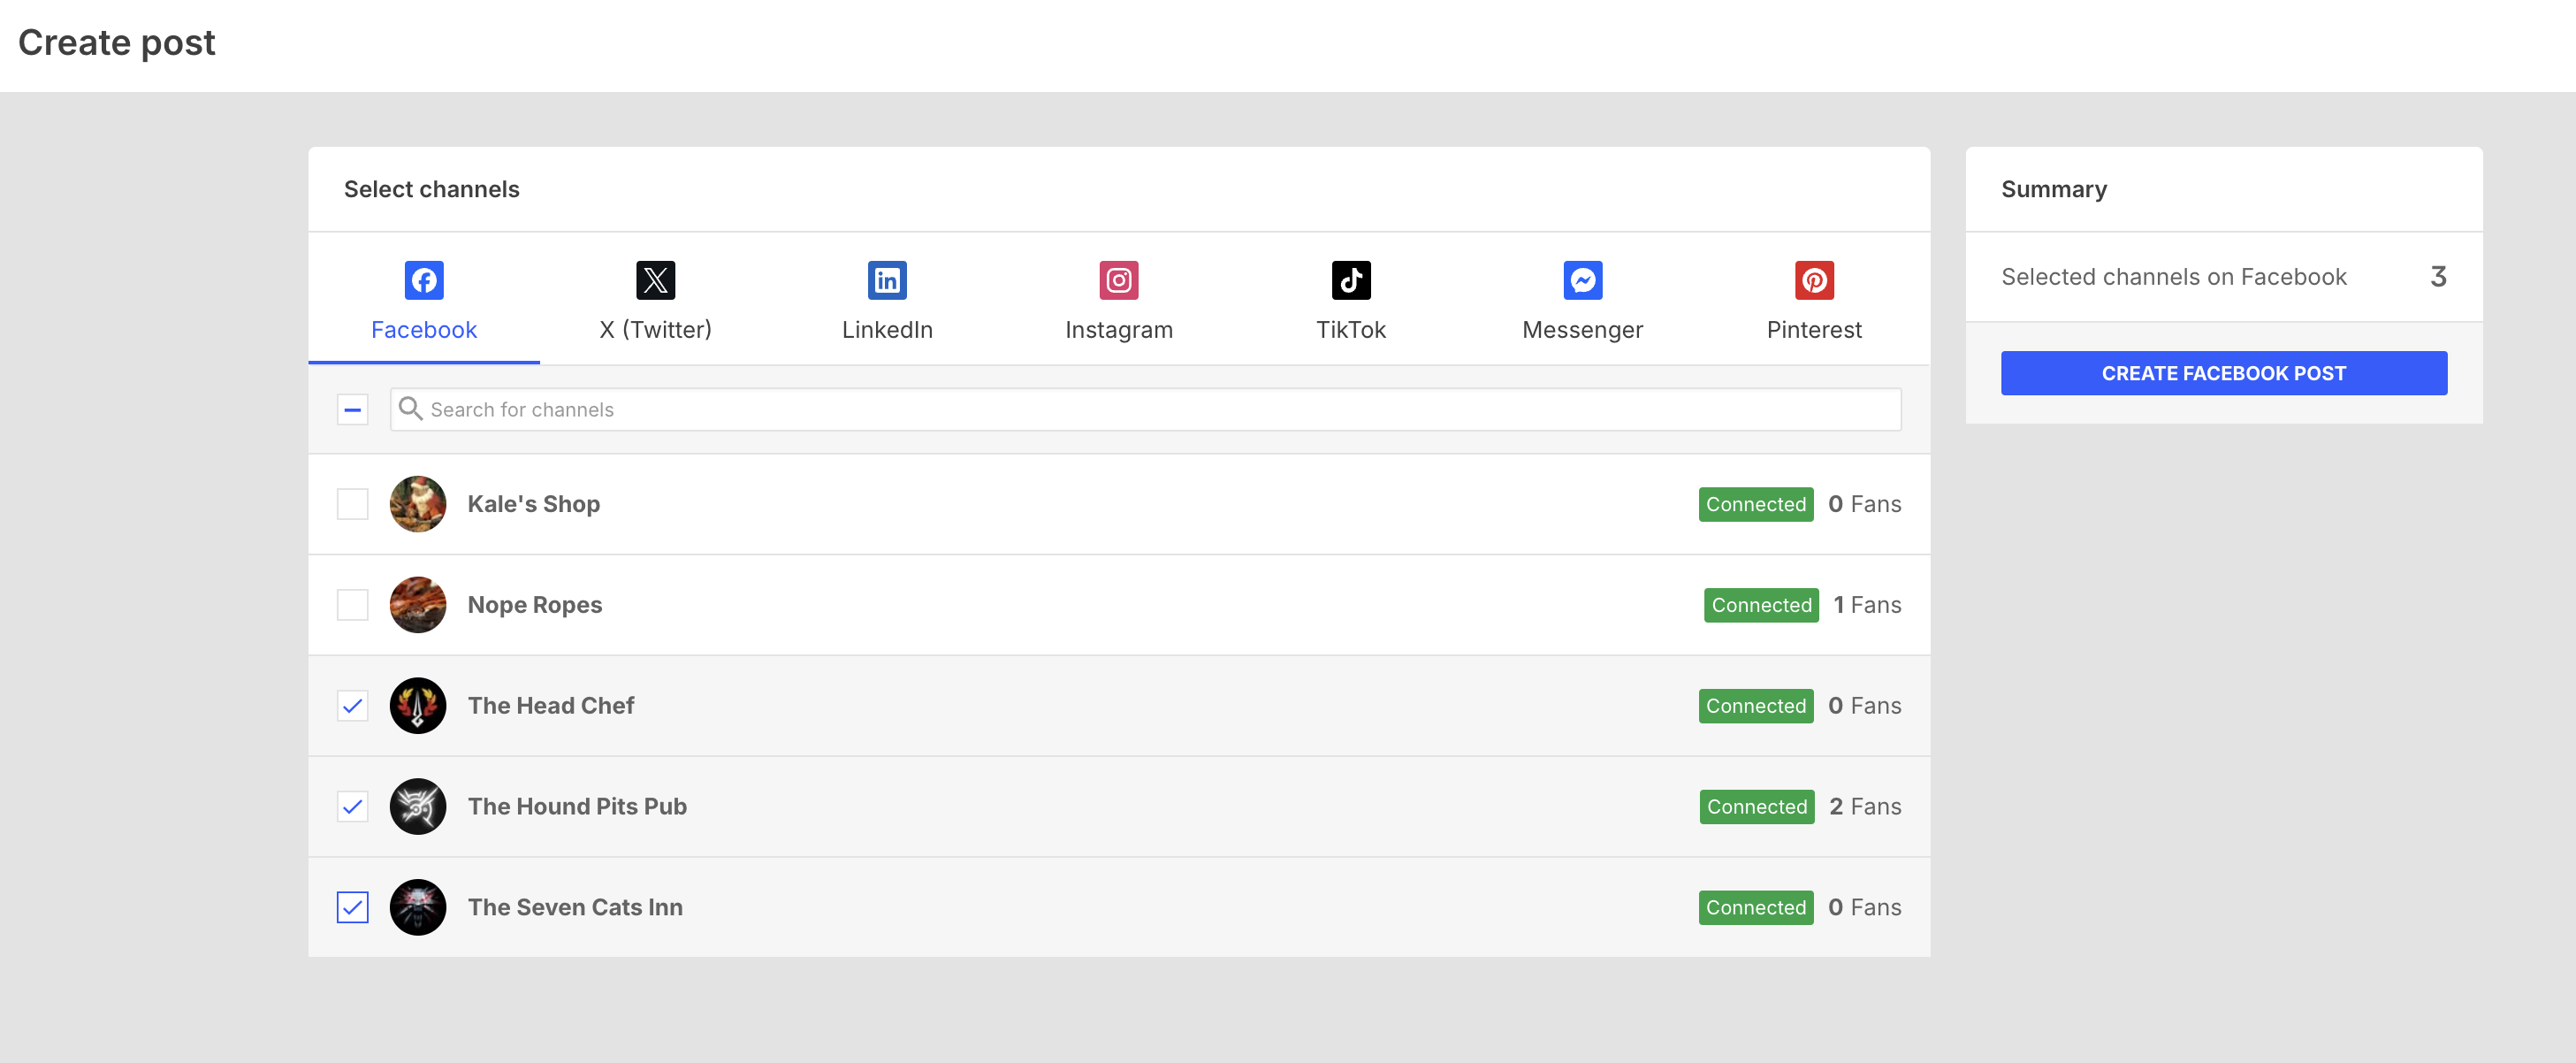This screenshot has width=2576, height=1063.
Task: Click the selected channels count 3
Action: tap(2438, 277)
